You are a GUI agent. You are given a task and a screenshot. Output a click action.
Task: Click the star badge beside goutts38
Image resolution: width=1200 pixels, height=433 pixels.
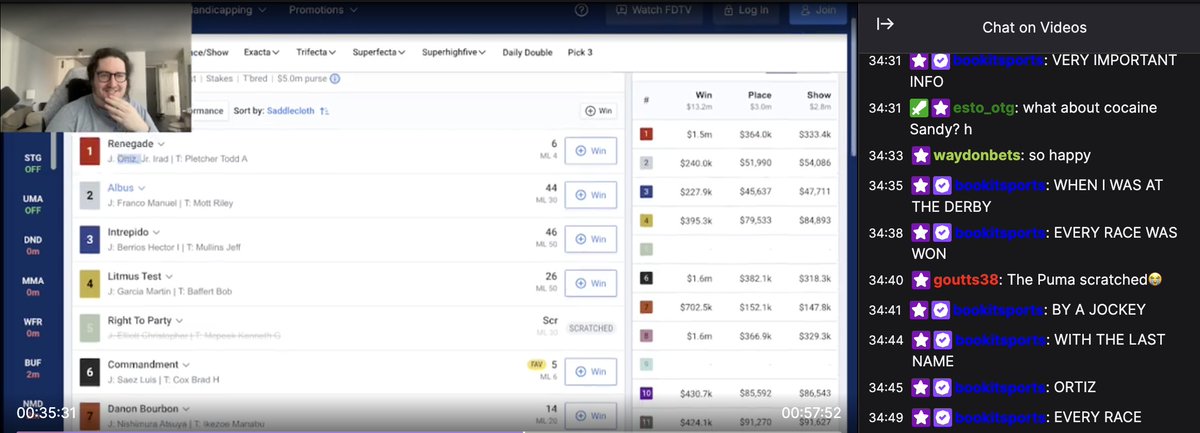click(x=921, y=281)
